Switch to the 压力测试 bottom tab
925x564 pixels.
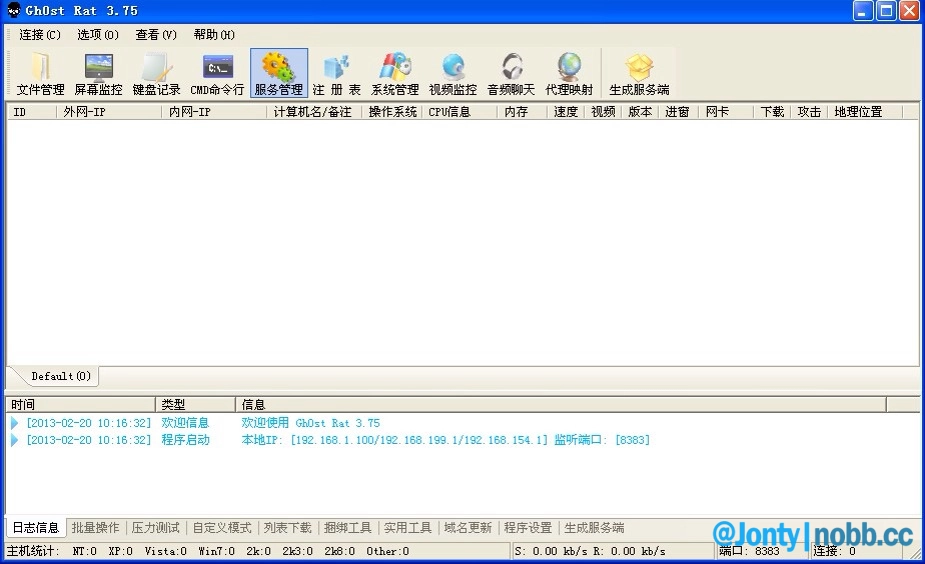[x=156, y=528]
